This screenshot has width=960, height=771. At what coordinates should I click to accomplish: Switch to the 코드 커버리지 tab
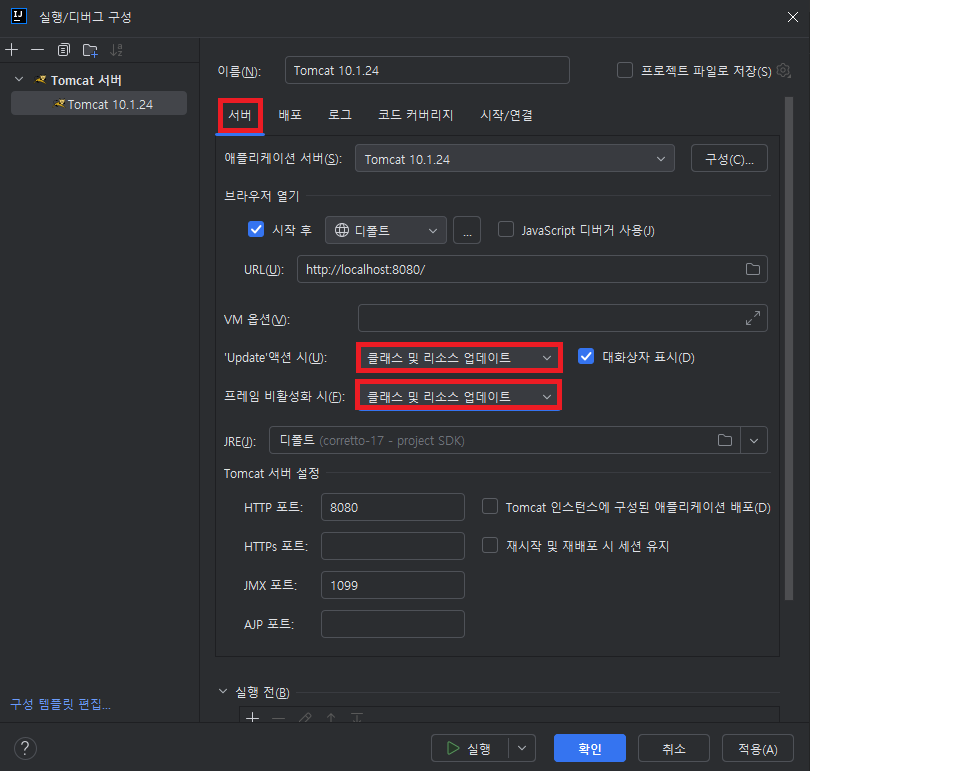tap(416, 115)
